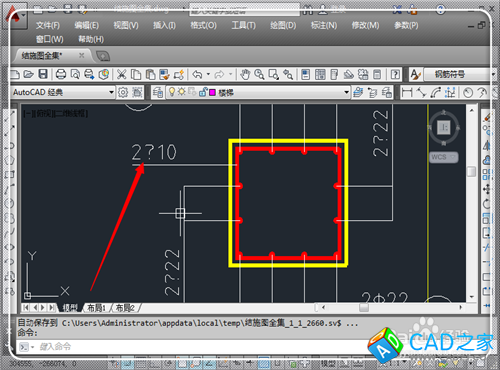Open the Properties palette icon
This screenshot has width=500, height=370.
[306, 74]
